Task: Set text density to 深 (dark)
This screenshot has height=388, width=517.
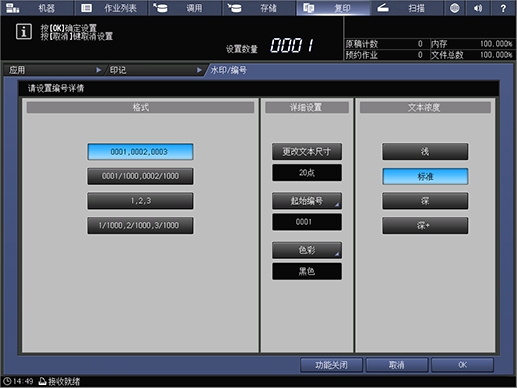Action: (x=425, y=201)
